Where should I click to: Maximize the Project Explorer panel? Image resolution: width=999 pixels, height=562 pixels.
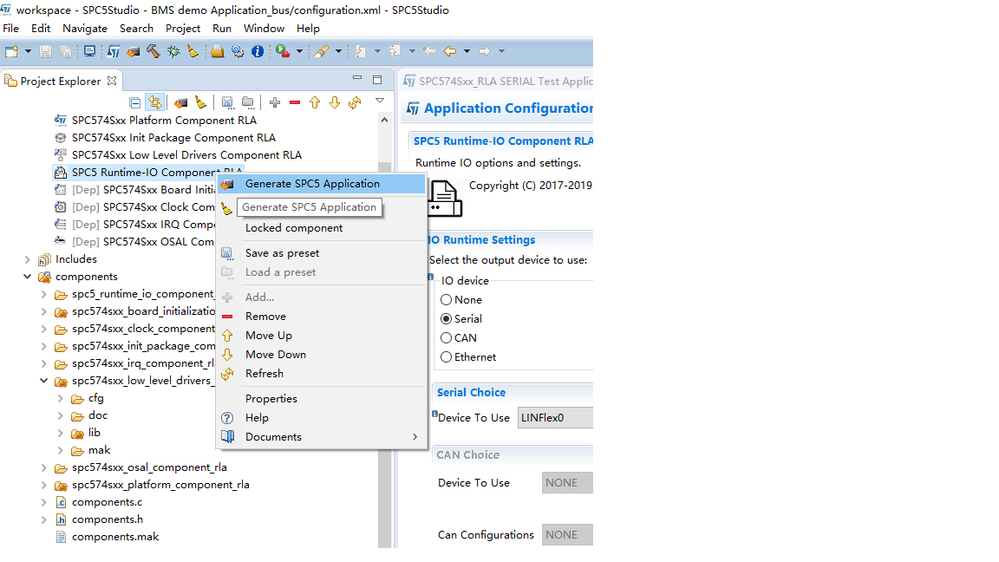pos(377,80)
